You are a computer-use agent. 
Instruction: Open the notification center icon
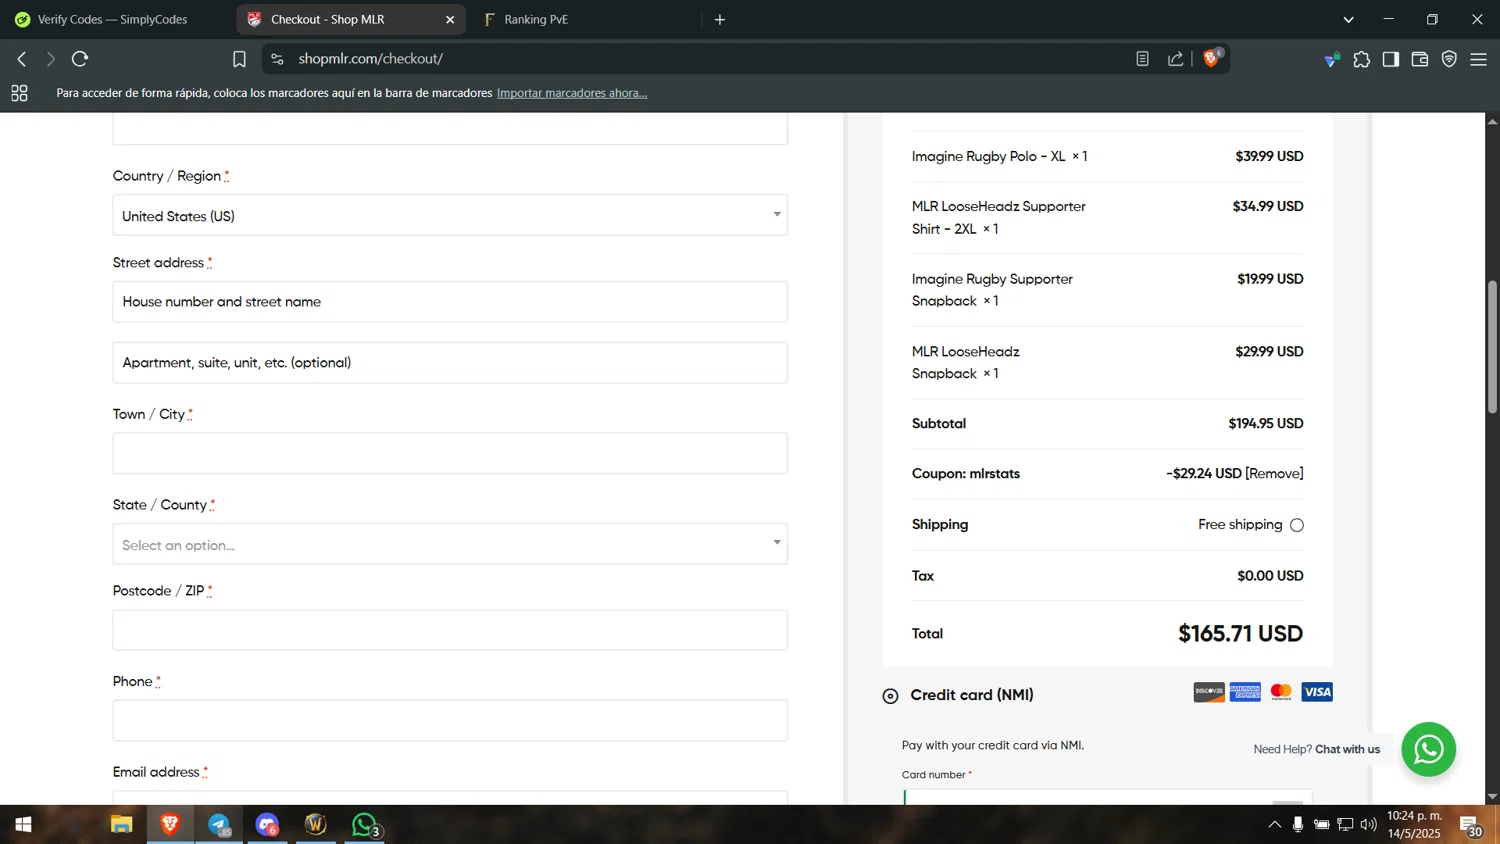pos(1471,826)
